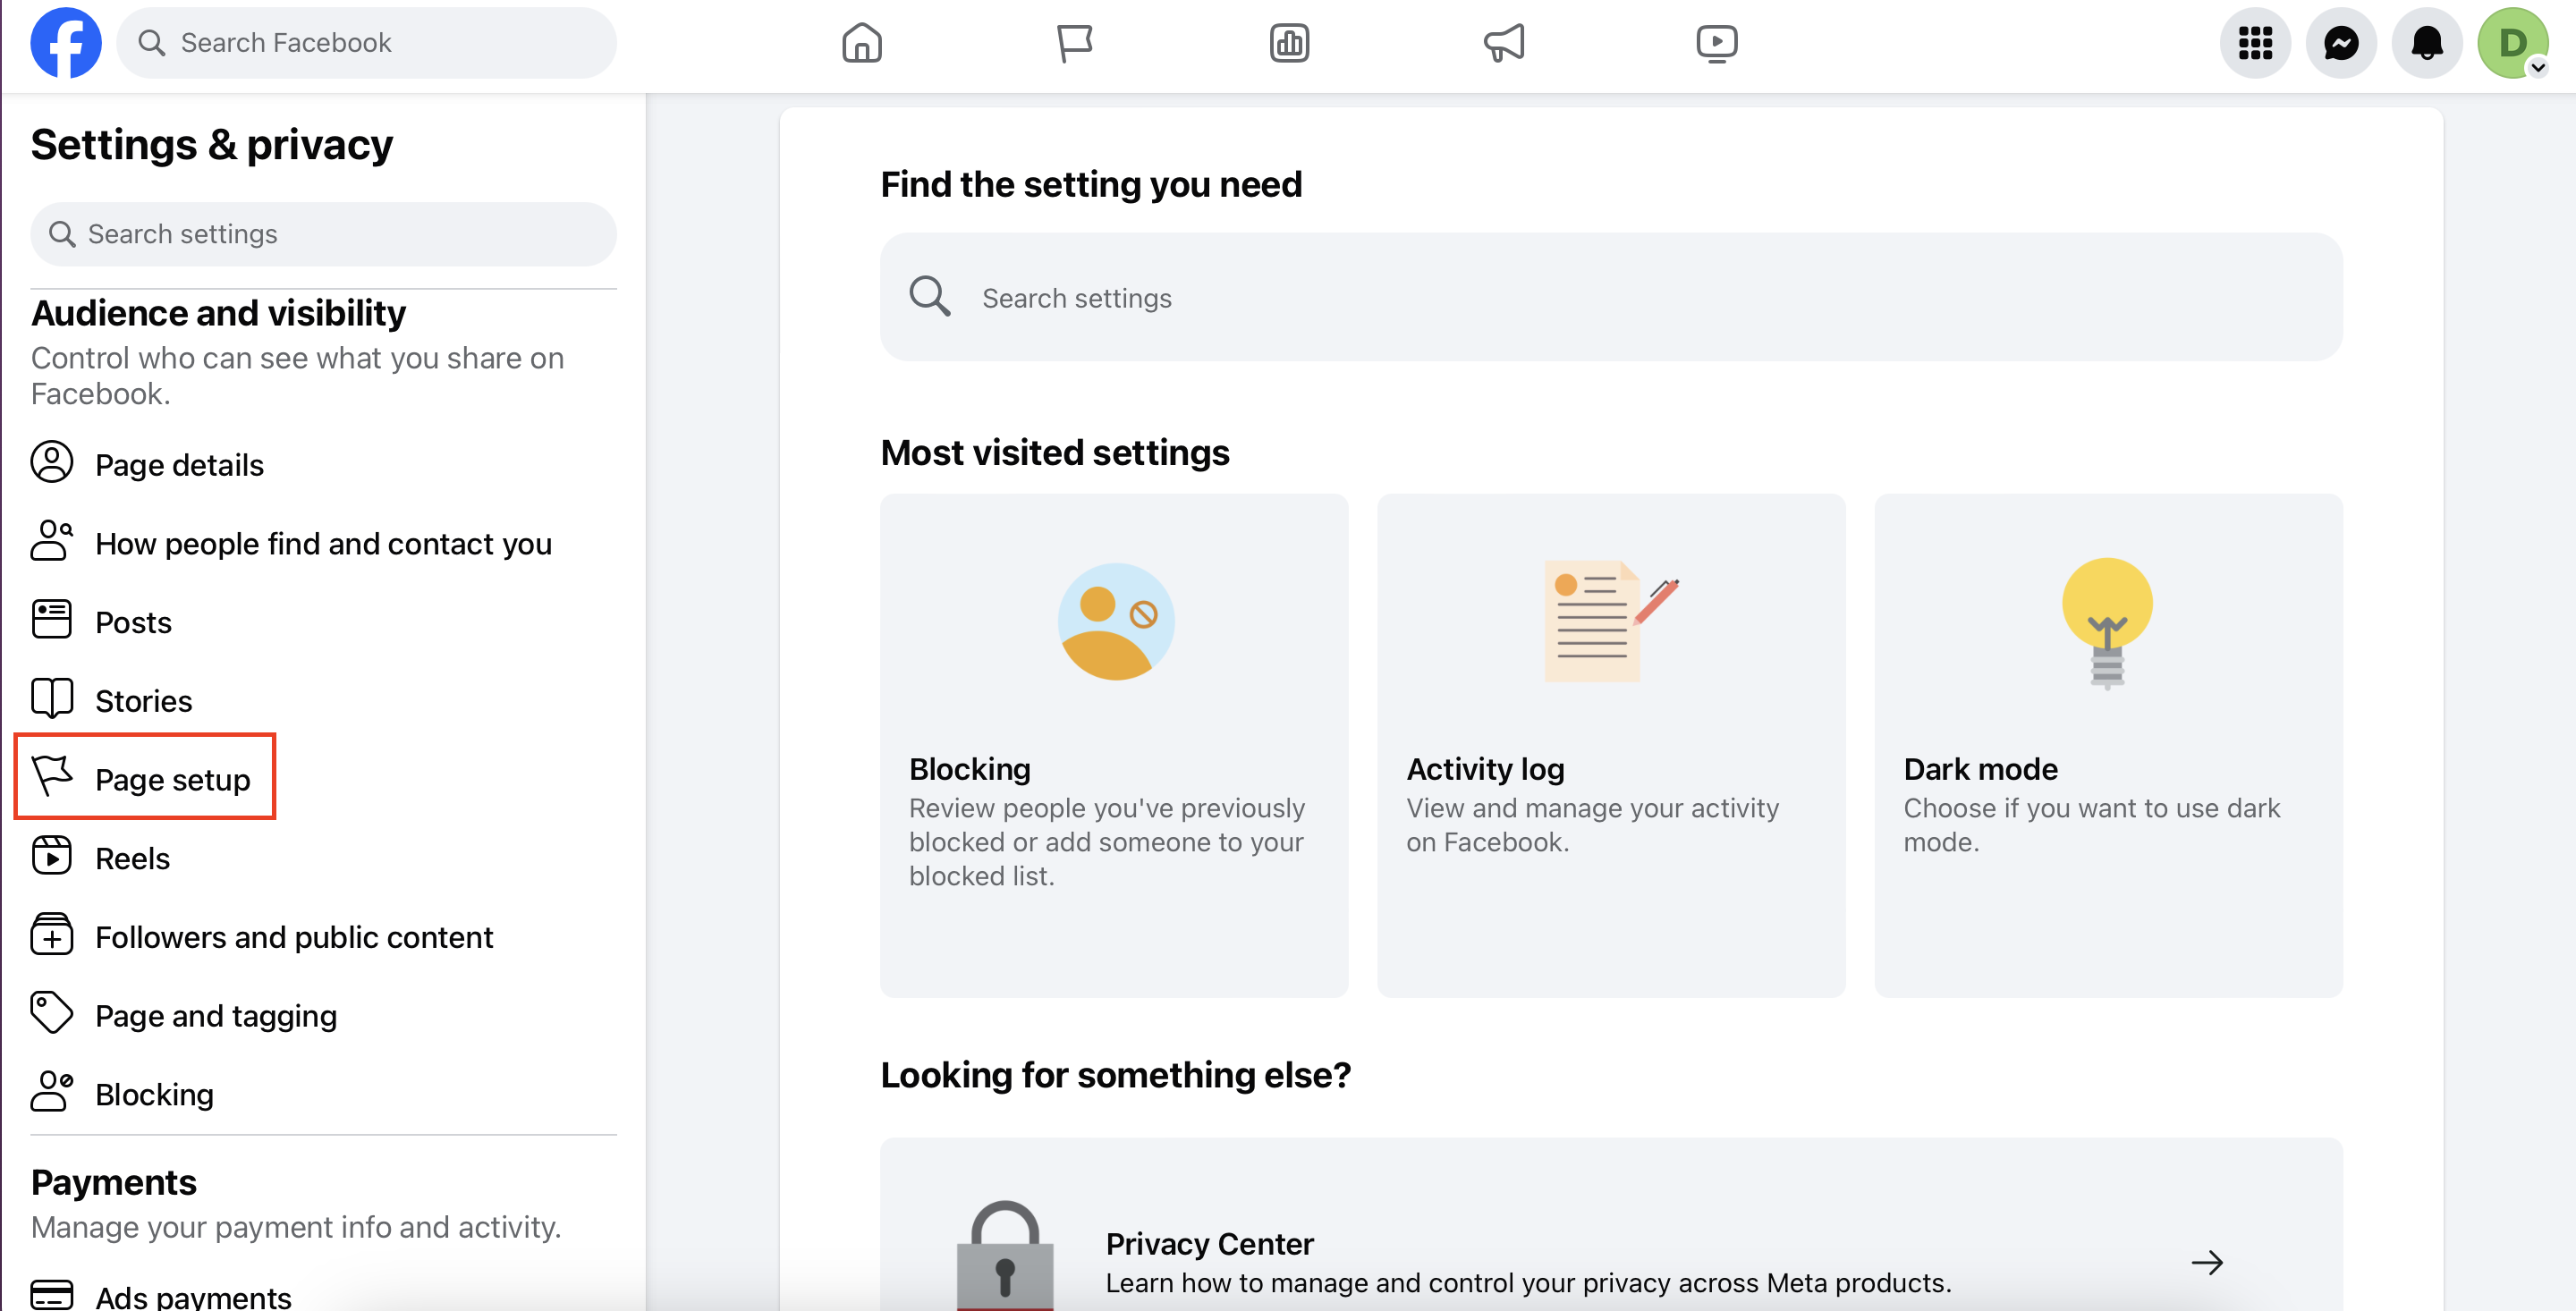Click the Blocking card illustration
2576x1311 pixels.
[1116, 621]
